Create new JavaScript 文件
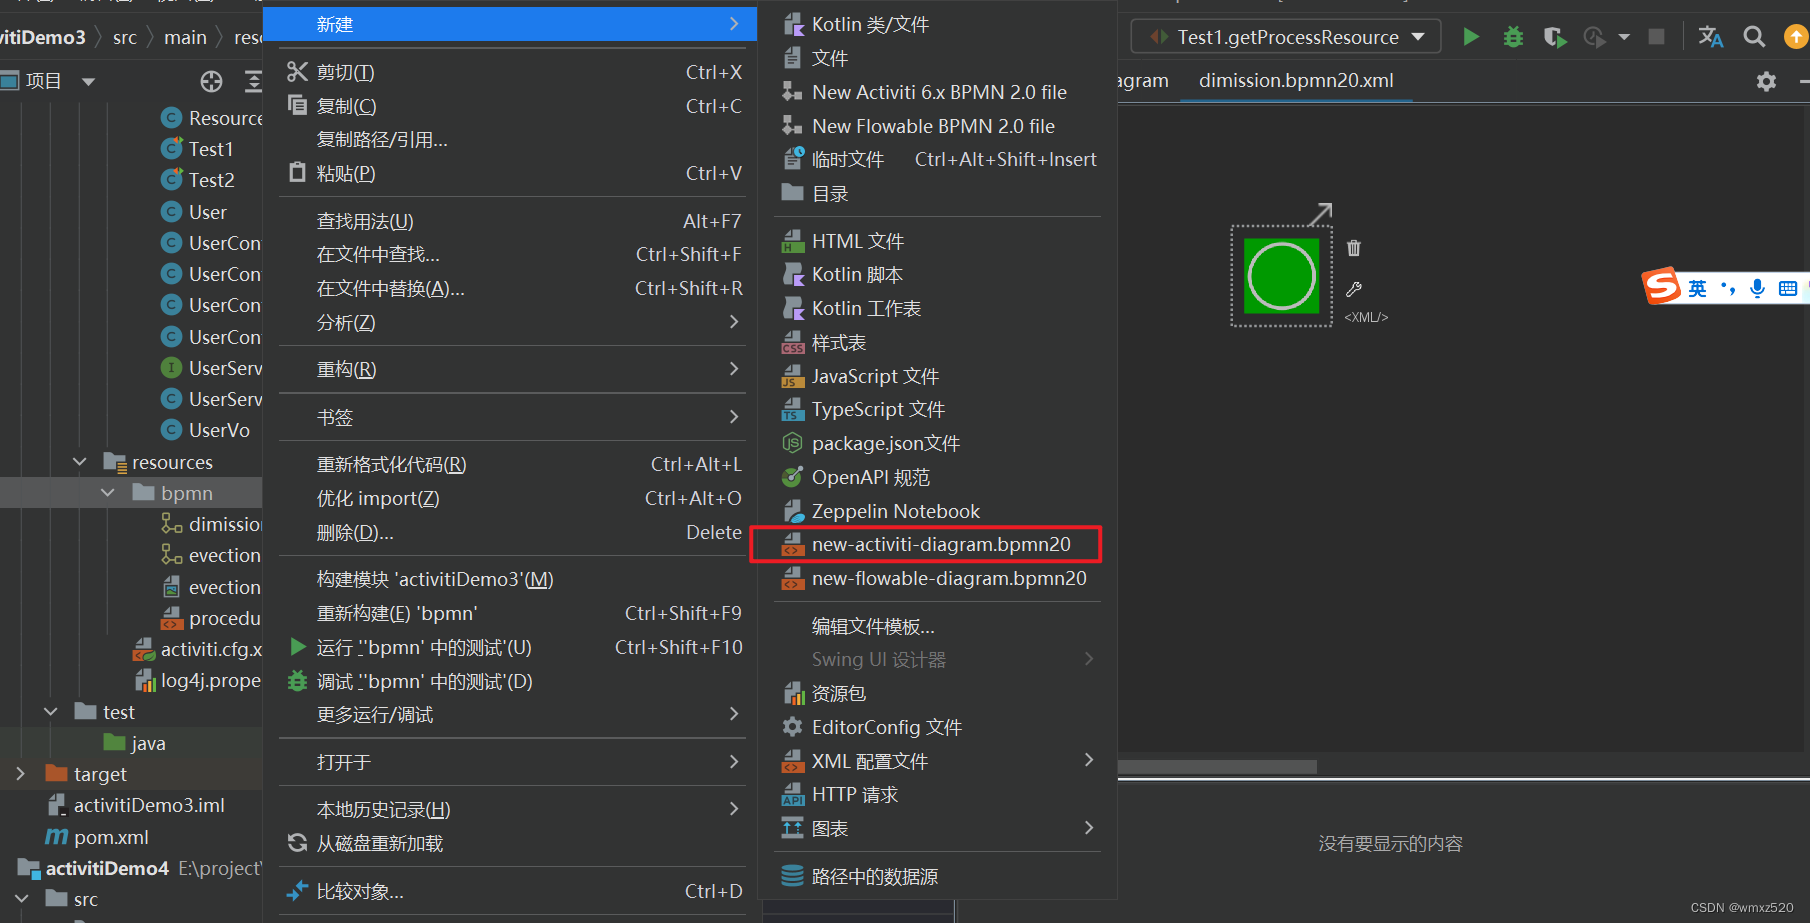Image resolution: width=1810 pixels, height=923 pixels. 937,376
